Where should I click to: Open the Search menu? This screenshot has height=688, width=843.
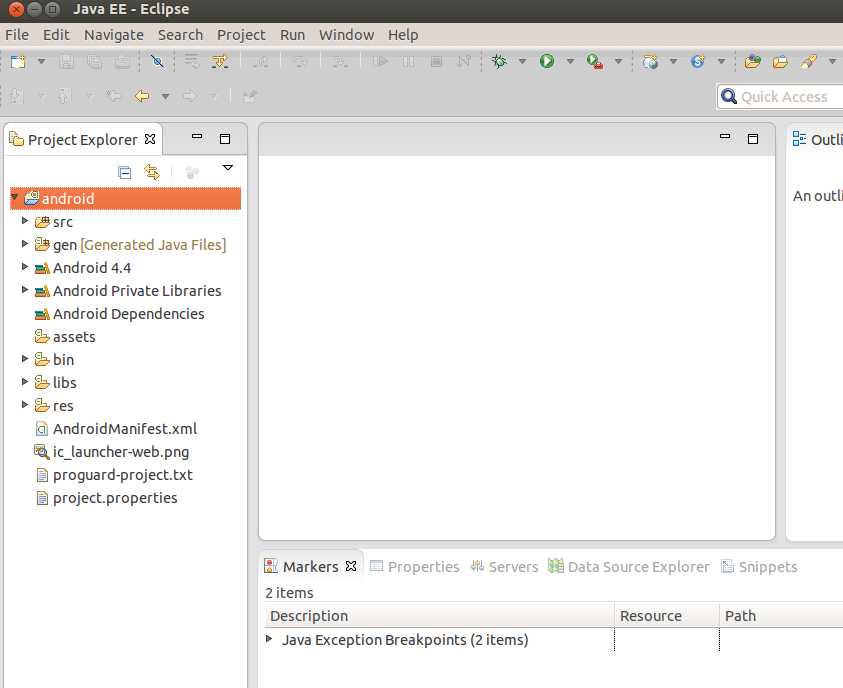pos(180,35)
